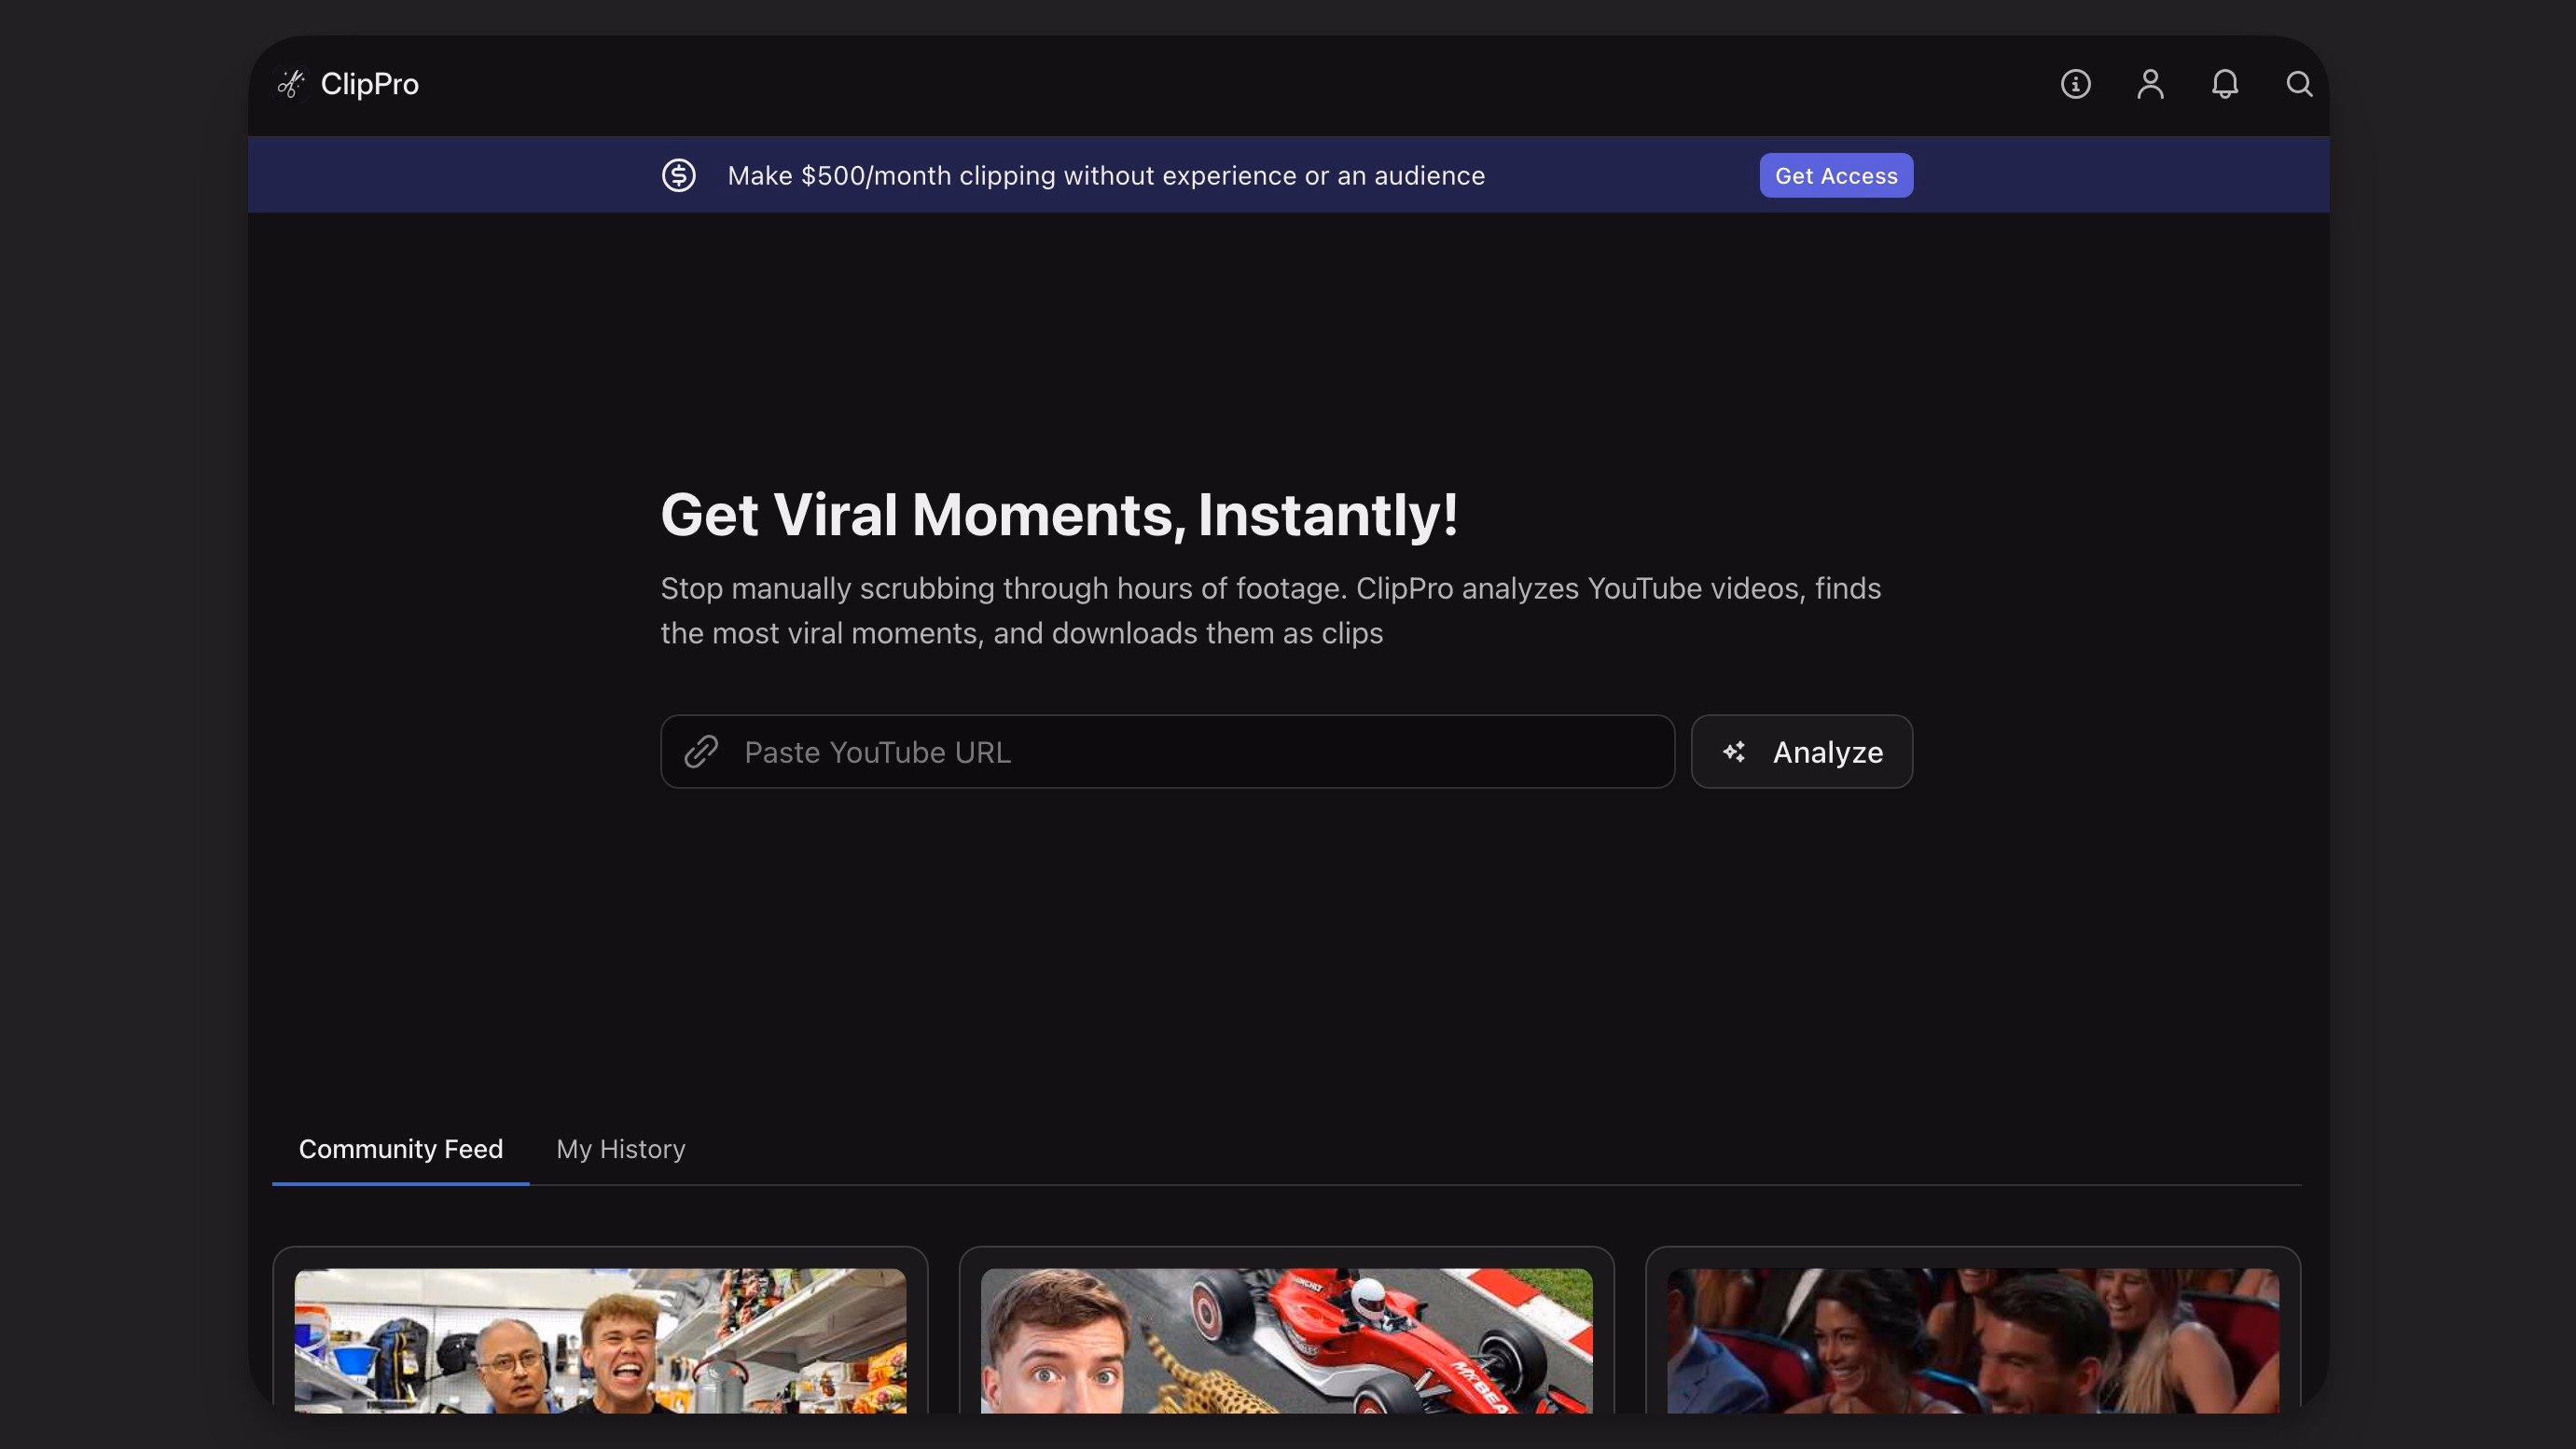This screenshot has width=2576, height=1449.
Task: Click the Stop manually scrubbing description text
Action: click(x=1270, y=610)
